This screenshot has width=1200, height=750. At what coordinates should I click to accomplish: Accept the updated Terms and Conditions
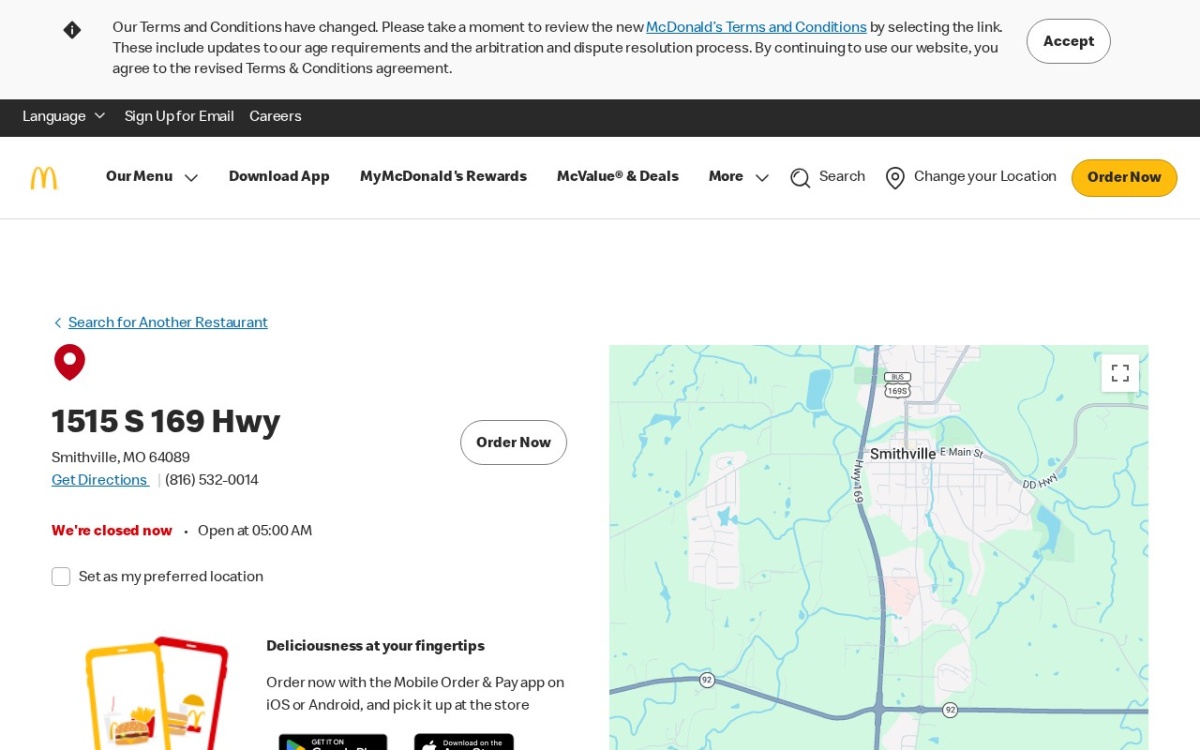click(1068, 41)
